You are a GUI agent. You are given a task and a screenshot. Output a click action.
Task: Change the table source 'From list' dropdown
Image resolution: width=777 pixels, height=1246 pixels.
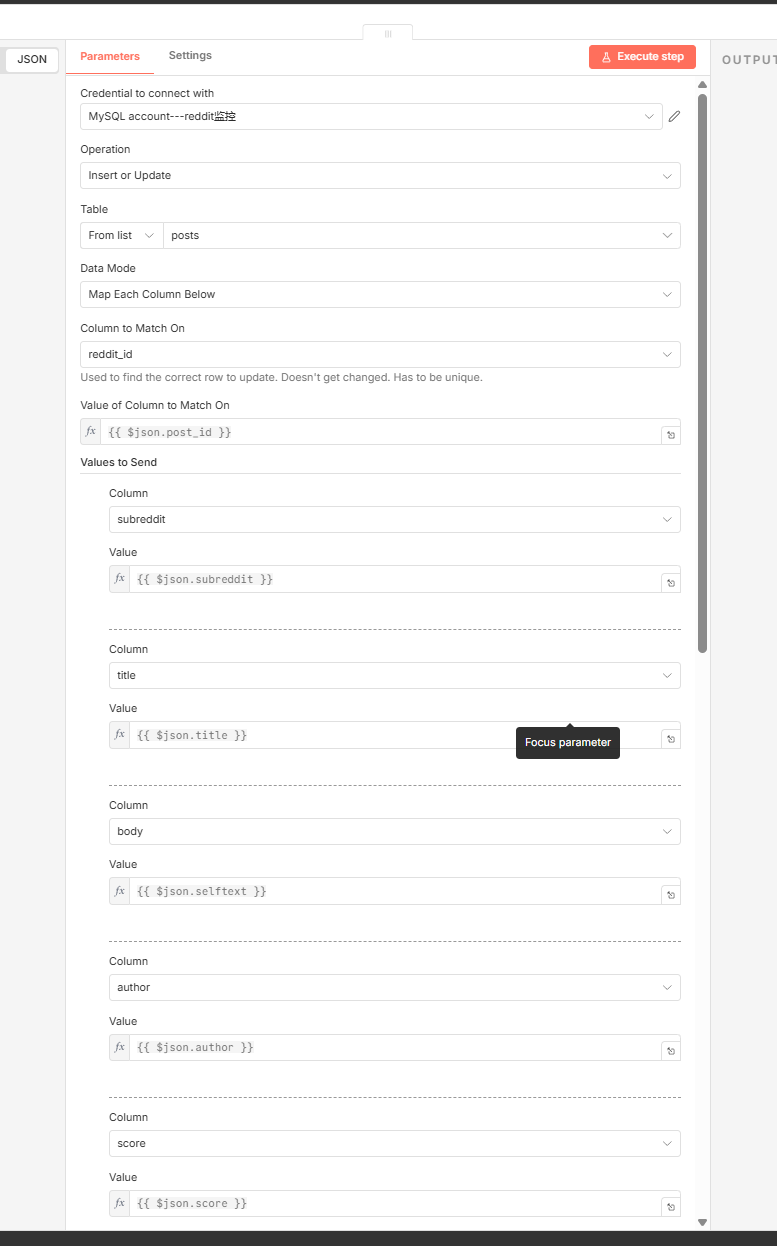[x=121, y=236]
